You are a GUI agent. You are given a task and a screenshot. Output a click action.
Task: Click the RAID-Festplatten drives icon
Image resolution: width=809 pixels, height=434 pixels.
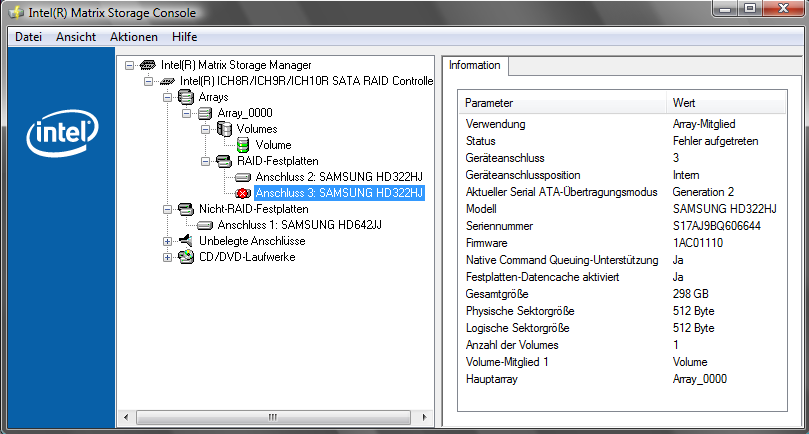coord(224,161)
